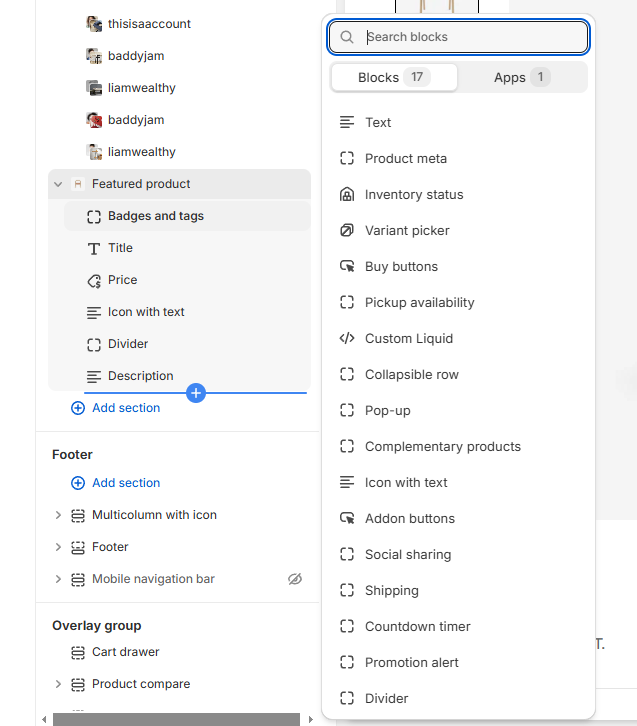This screenshot has height=726, width=637.
Task: Click the magnifier icon in Search blocks
Action: pyautogui.click(x=347, y=37)
